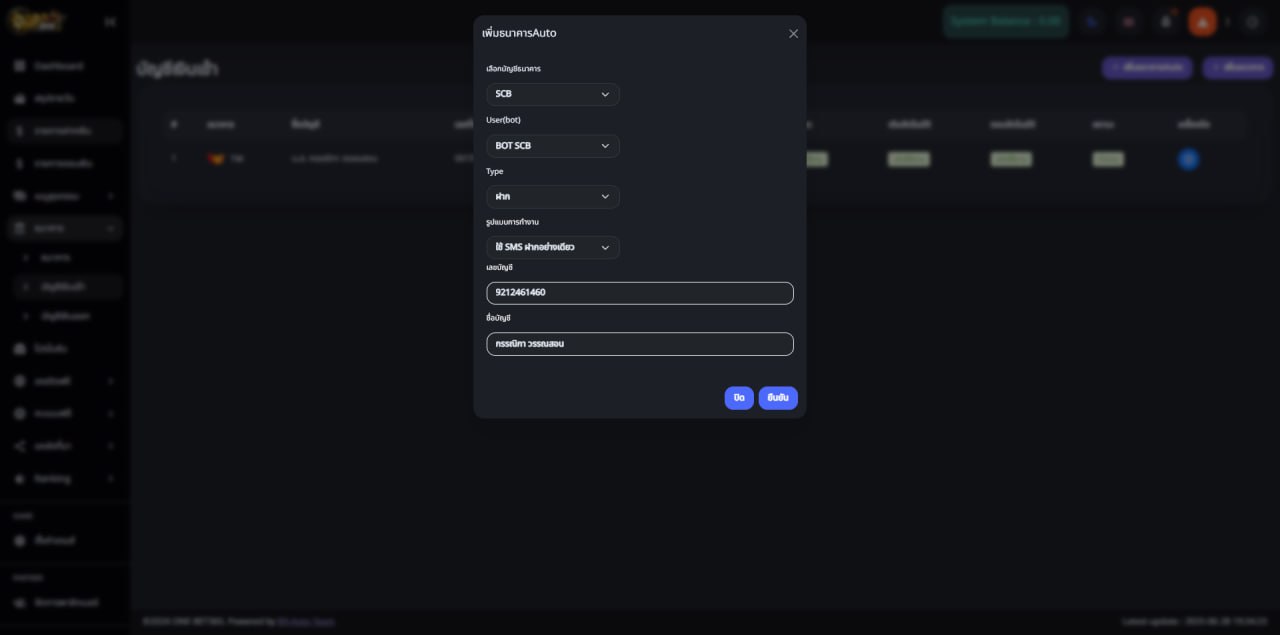Click the settings icon at far top right
This screenshot has width=1280, height=635.
click(1252, 21)
